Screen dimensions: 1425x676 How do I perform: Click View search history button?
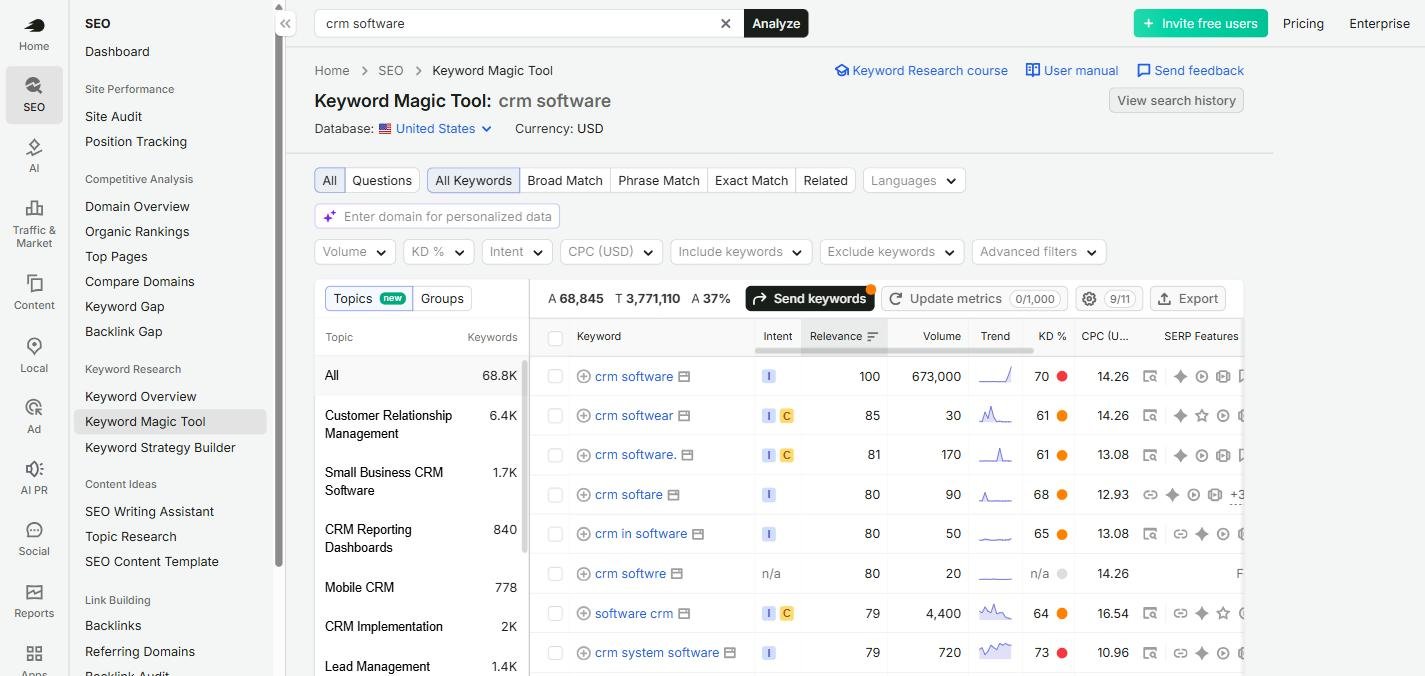(x=1176, y=100)
